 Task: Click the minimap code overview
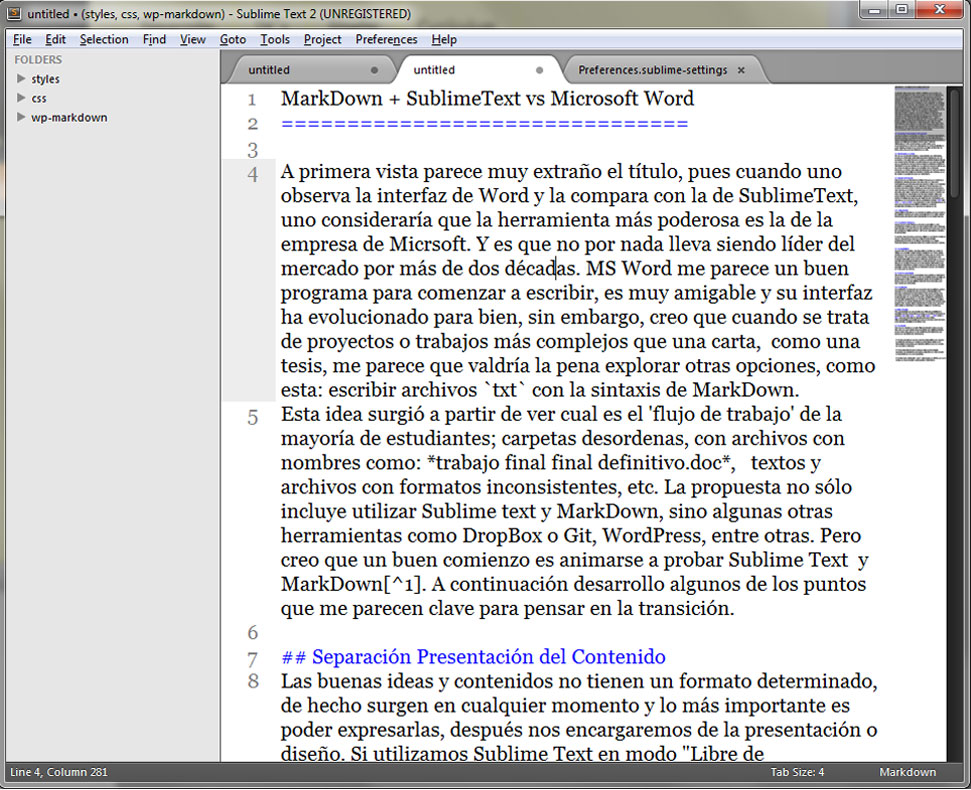tap(920, 224)
